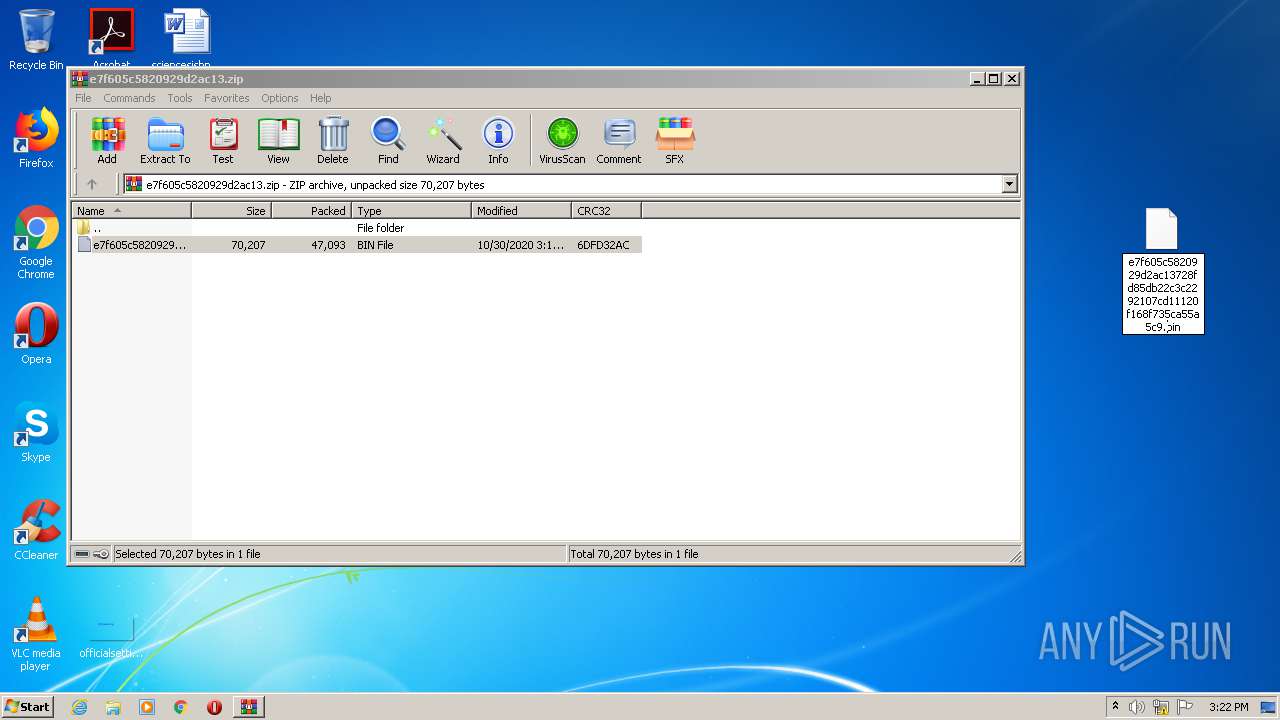Click the Add toolbar icon in WinRAR
Image resolution: width=1280 pixels, height=720 pixels.
[107, 140]
